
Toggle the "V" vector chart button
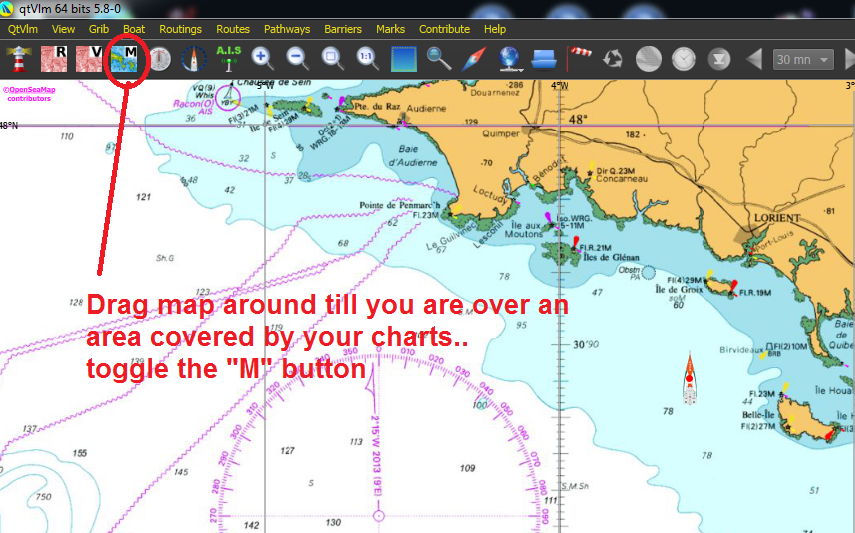click(x=90, y=58)
